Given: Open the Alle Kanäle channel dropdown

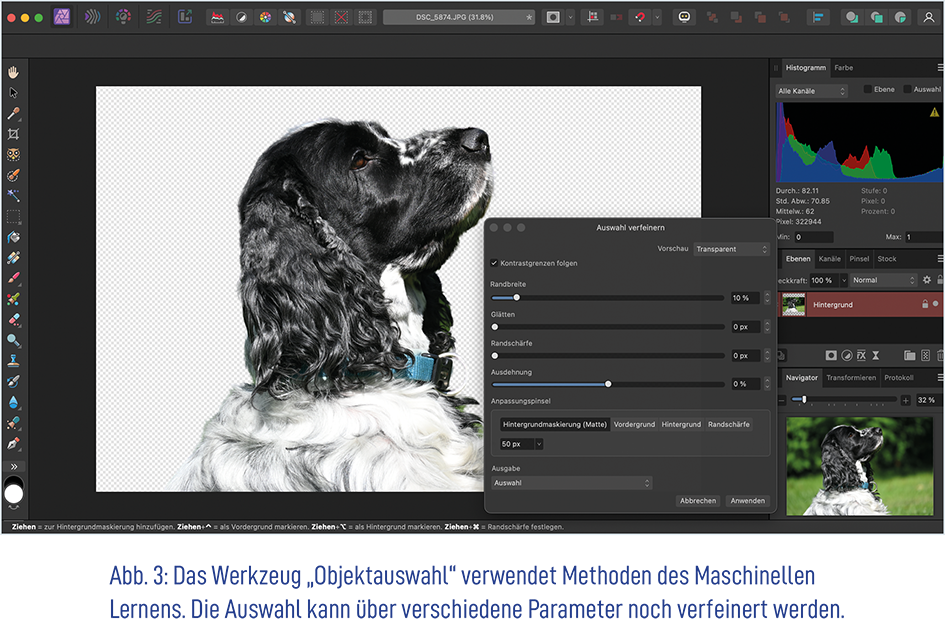Looking at the screenshot, I should tap(812, 91).
